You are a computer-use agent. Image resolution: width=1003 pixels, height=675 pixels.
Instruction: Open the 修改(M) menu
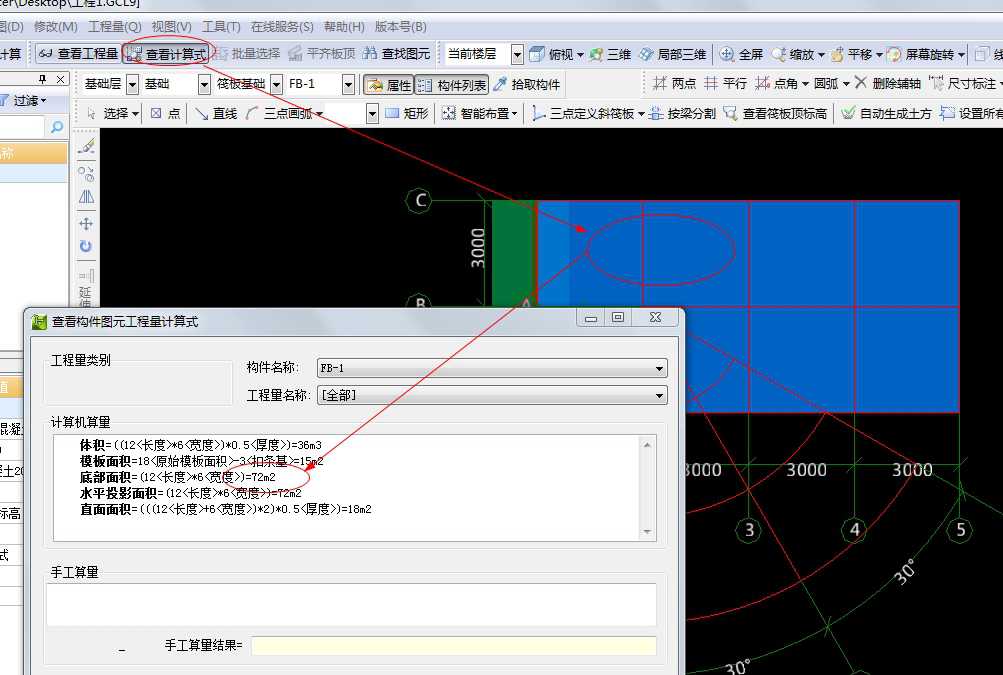pyautogui.click(x=55, y=26)
